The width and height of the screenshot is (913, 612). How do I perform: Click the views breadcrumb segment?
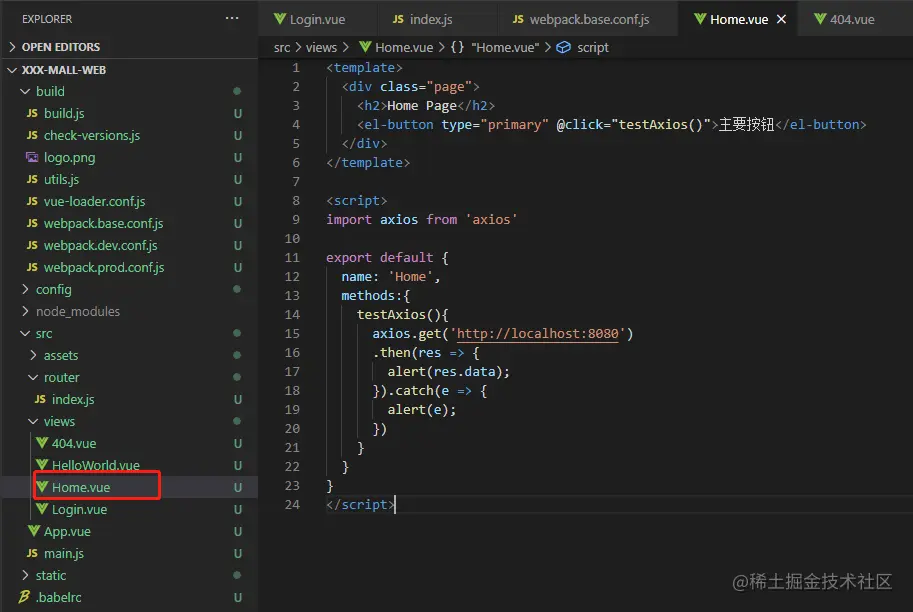point(321,47)
